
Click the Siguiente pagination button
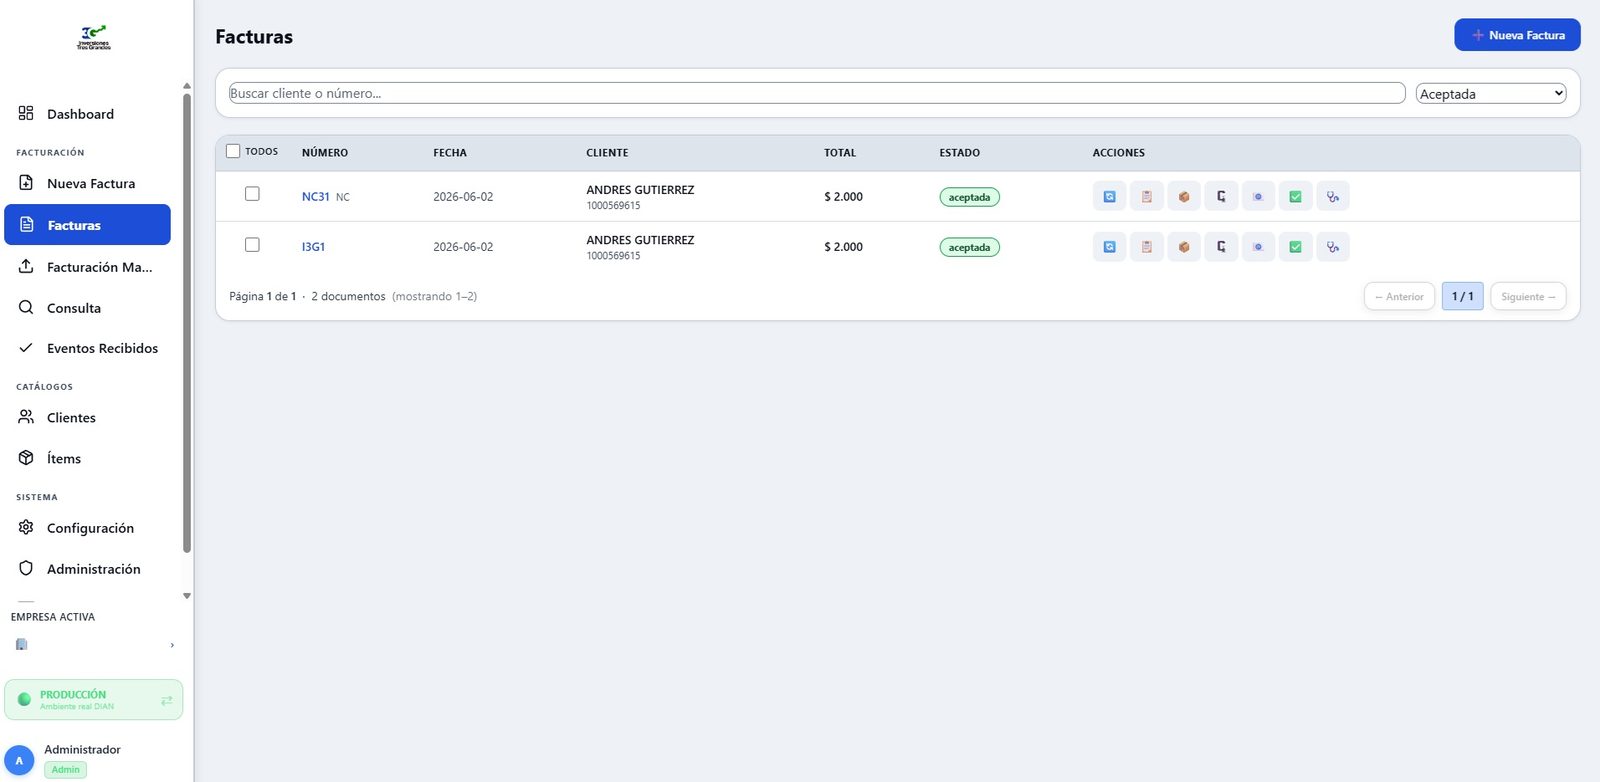coord(1528,297)
